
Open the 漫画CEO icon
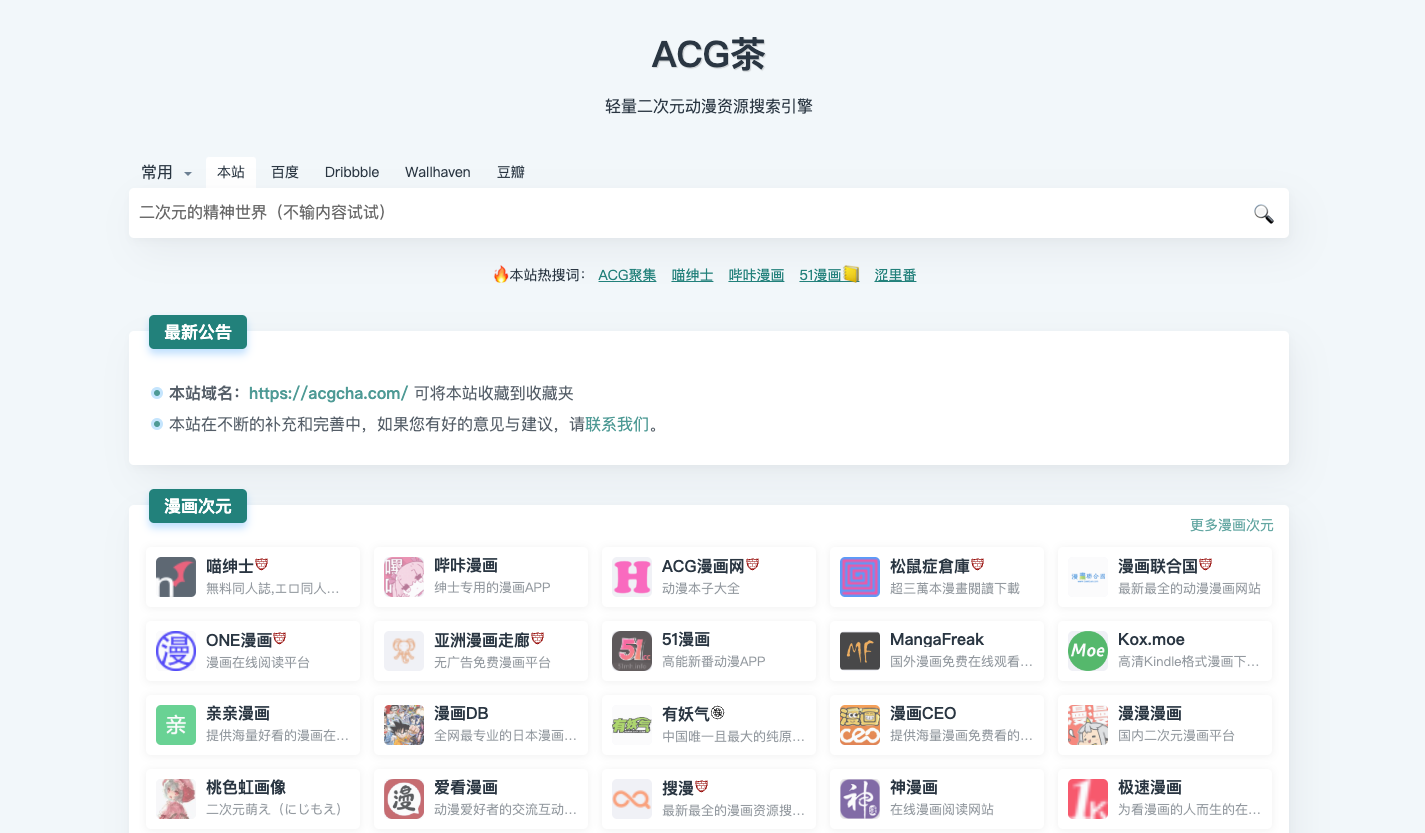click(x=860, y=725)
